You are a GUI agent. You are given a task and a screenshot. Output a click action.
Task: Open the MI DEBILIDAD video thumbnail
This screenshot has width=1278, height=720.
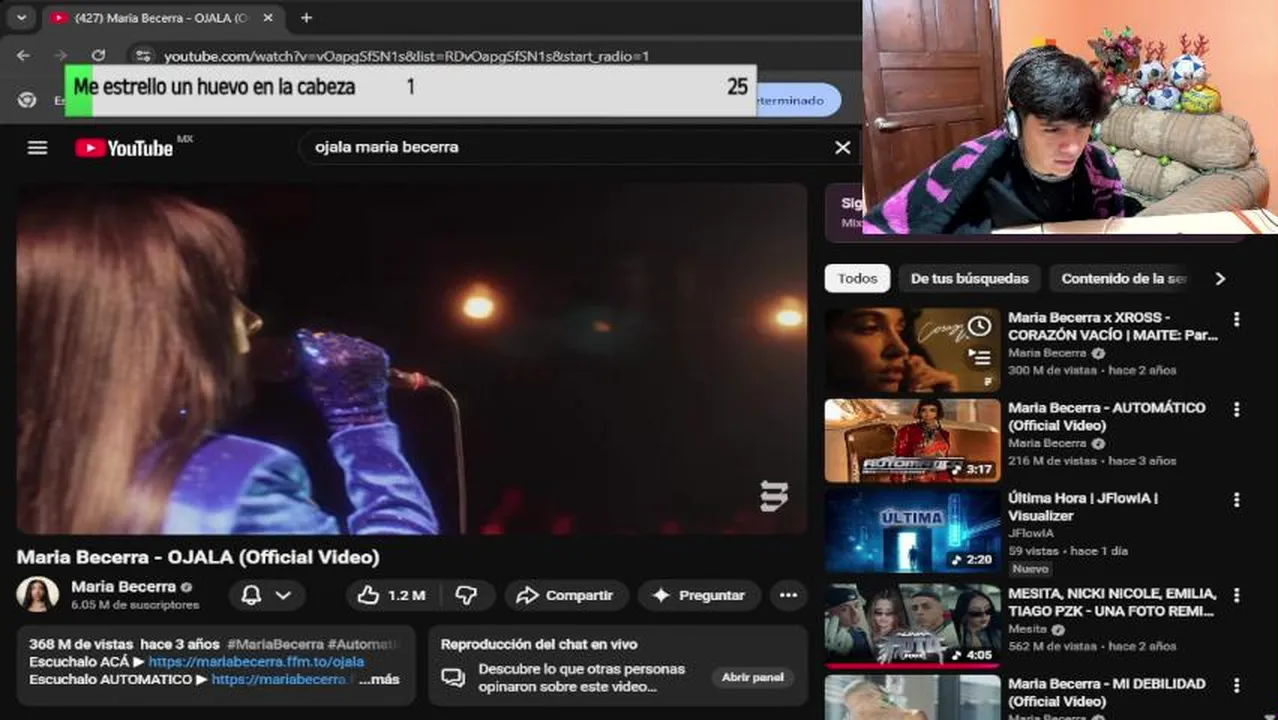pos(912,697)
